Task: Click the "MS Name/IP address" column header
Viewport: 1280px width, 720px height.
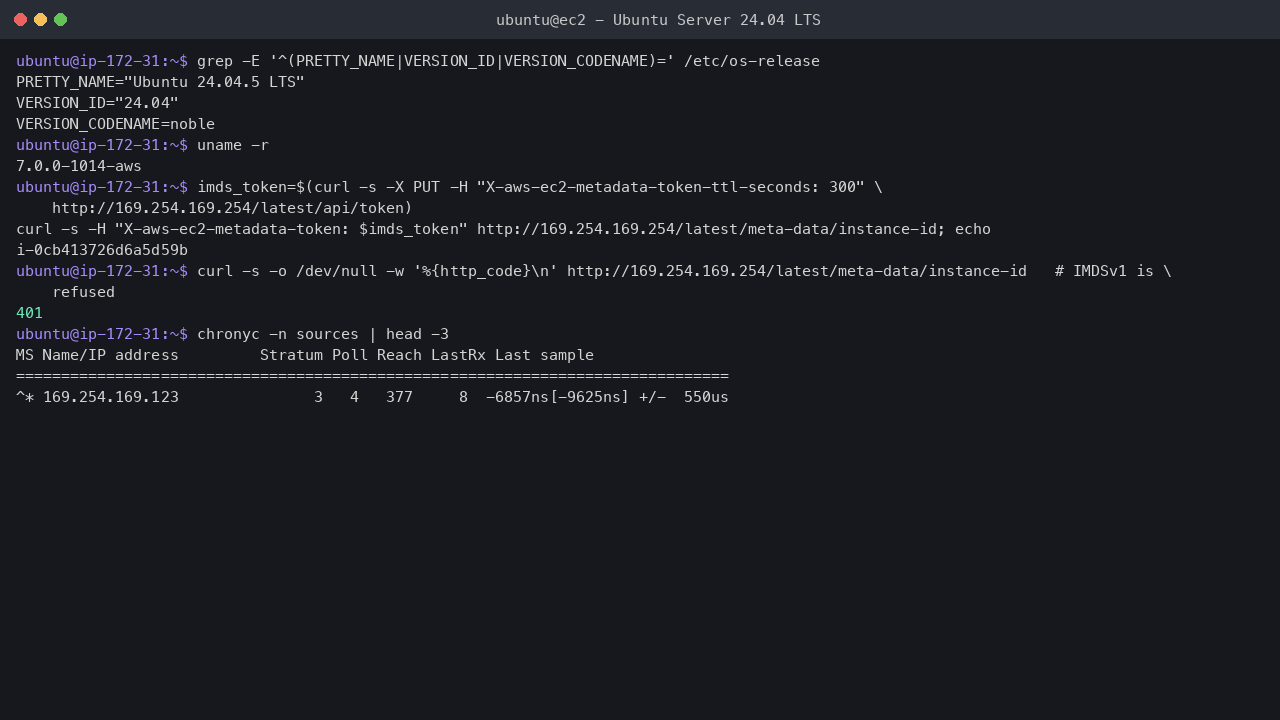Action: tap(97, 355)
